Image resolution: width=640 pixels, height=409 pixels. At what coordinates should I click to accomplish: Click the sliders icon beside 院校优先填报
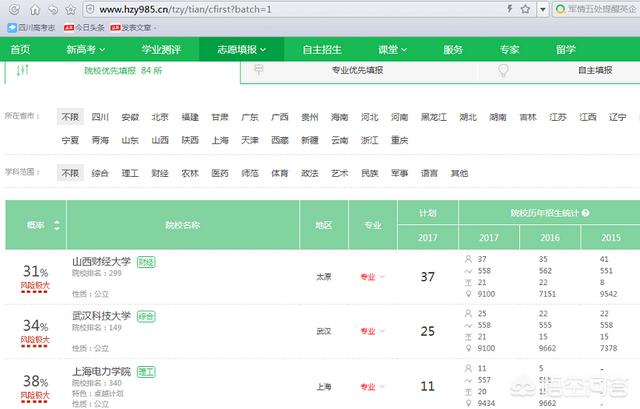[24, 72]
